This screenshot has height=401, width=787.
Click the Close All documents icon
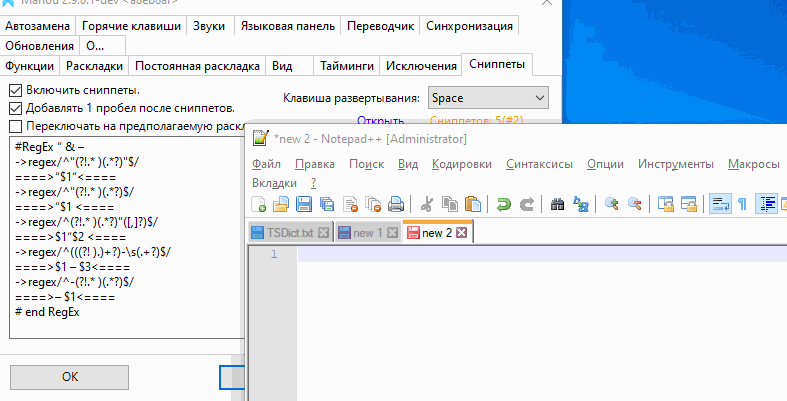click(373, 204)
